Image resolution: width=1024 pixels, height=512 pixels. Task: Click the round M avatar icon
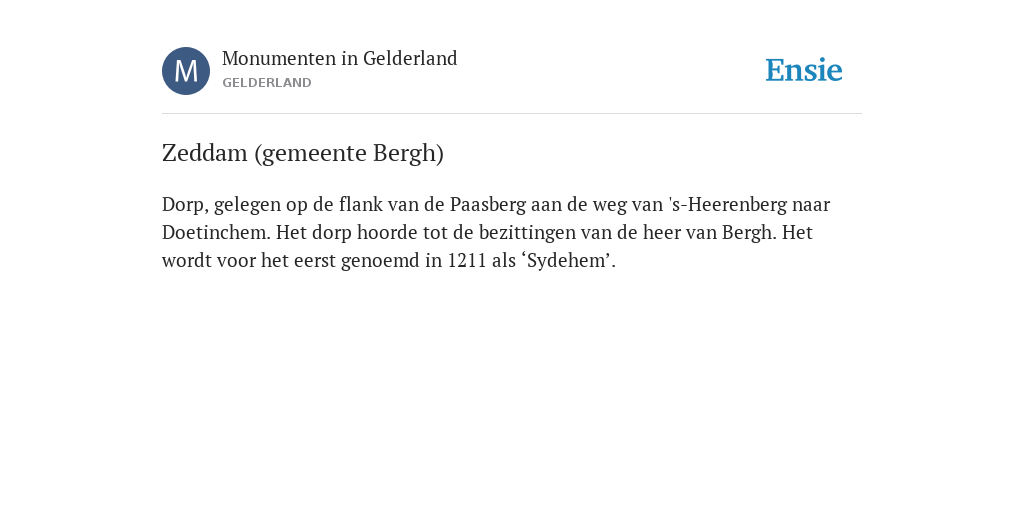pyautogui.click(x=186, y=71)
